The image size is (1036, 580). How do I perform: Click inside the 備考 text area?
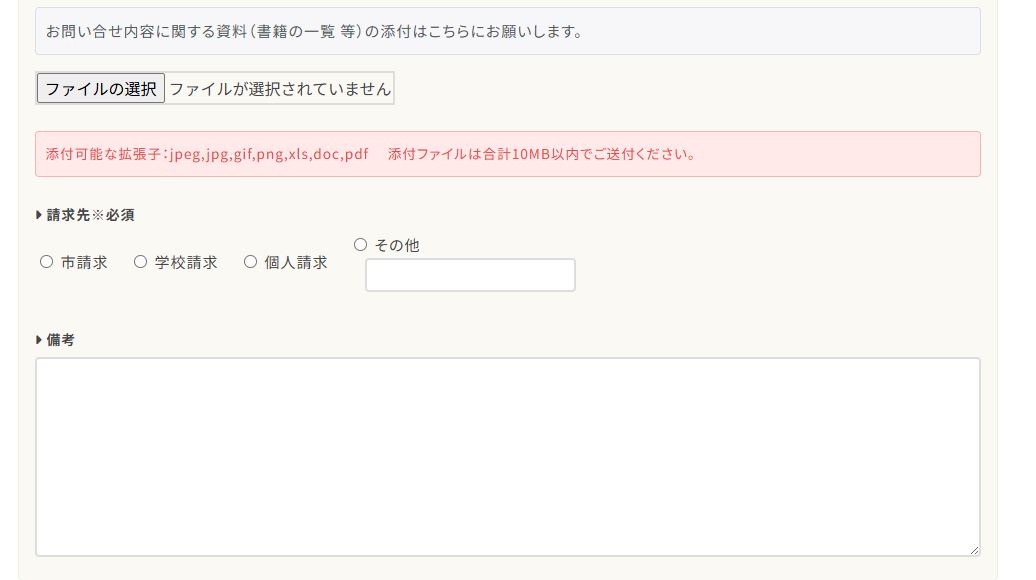507,456
